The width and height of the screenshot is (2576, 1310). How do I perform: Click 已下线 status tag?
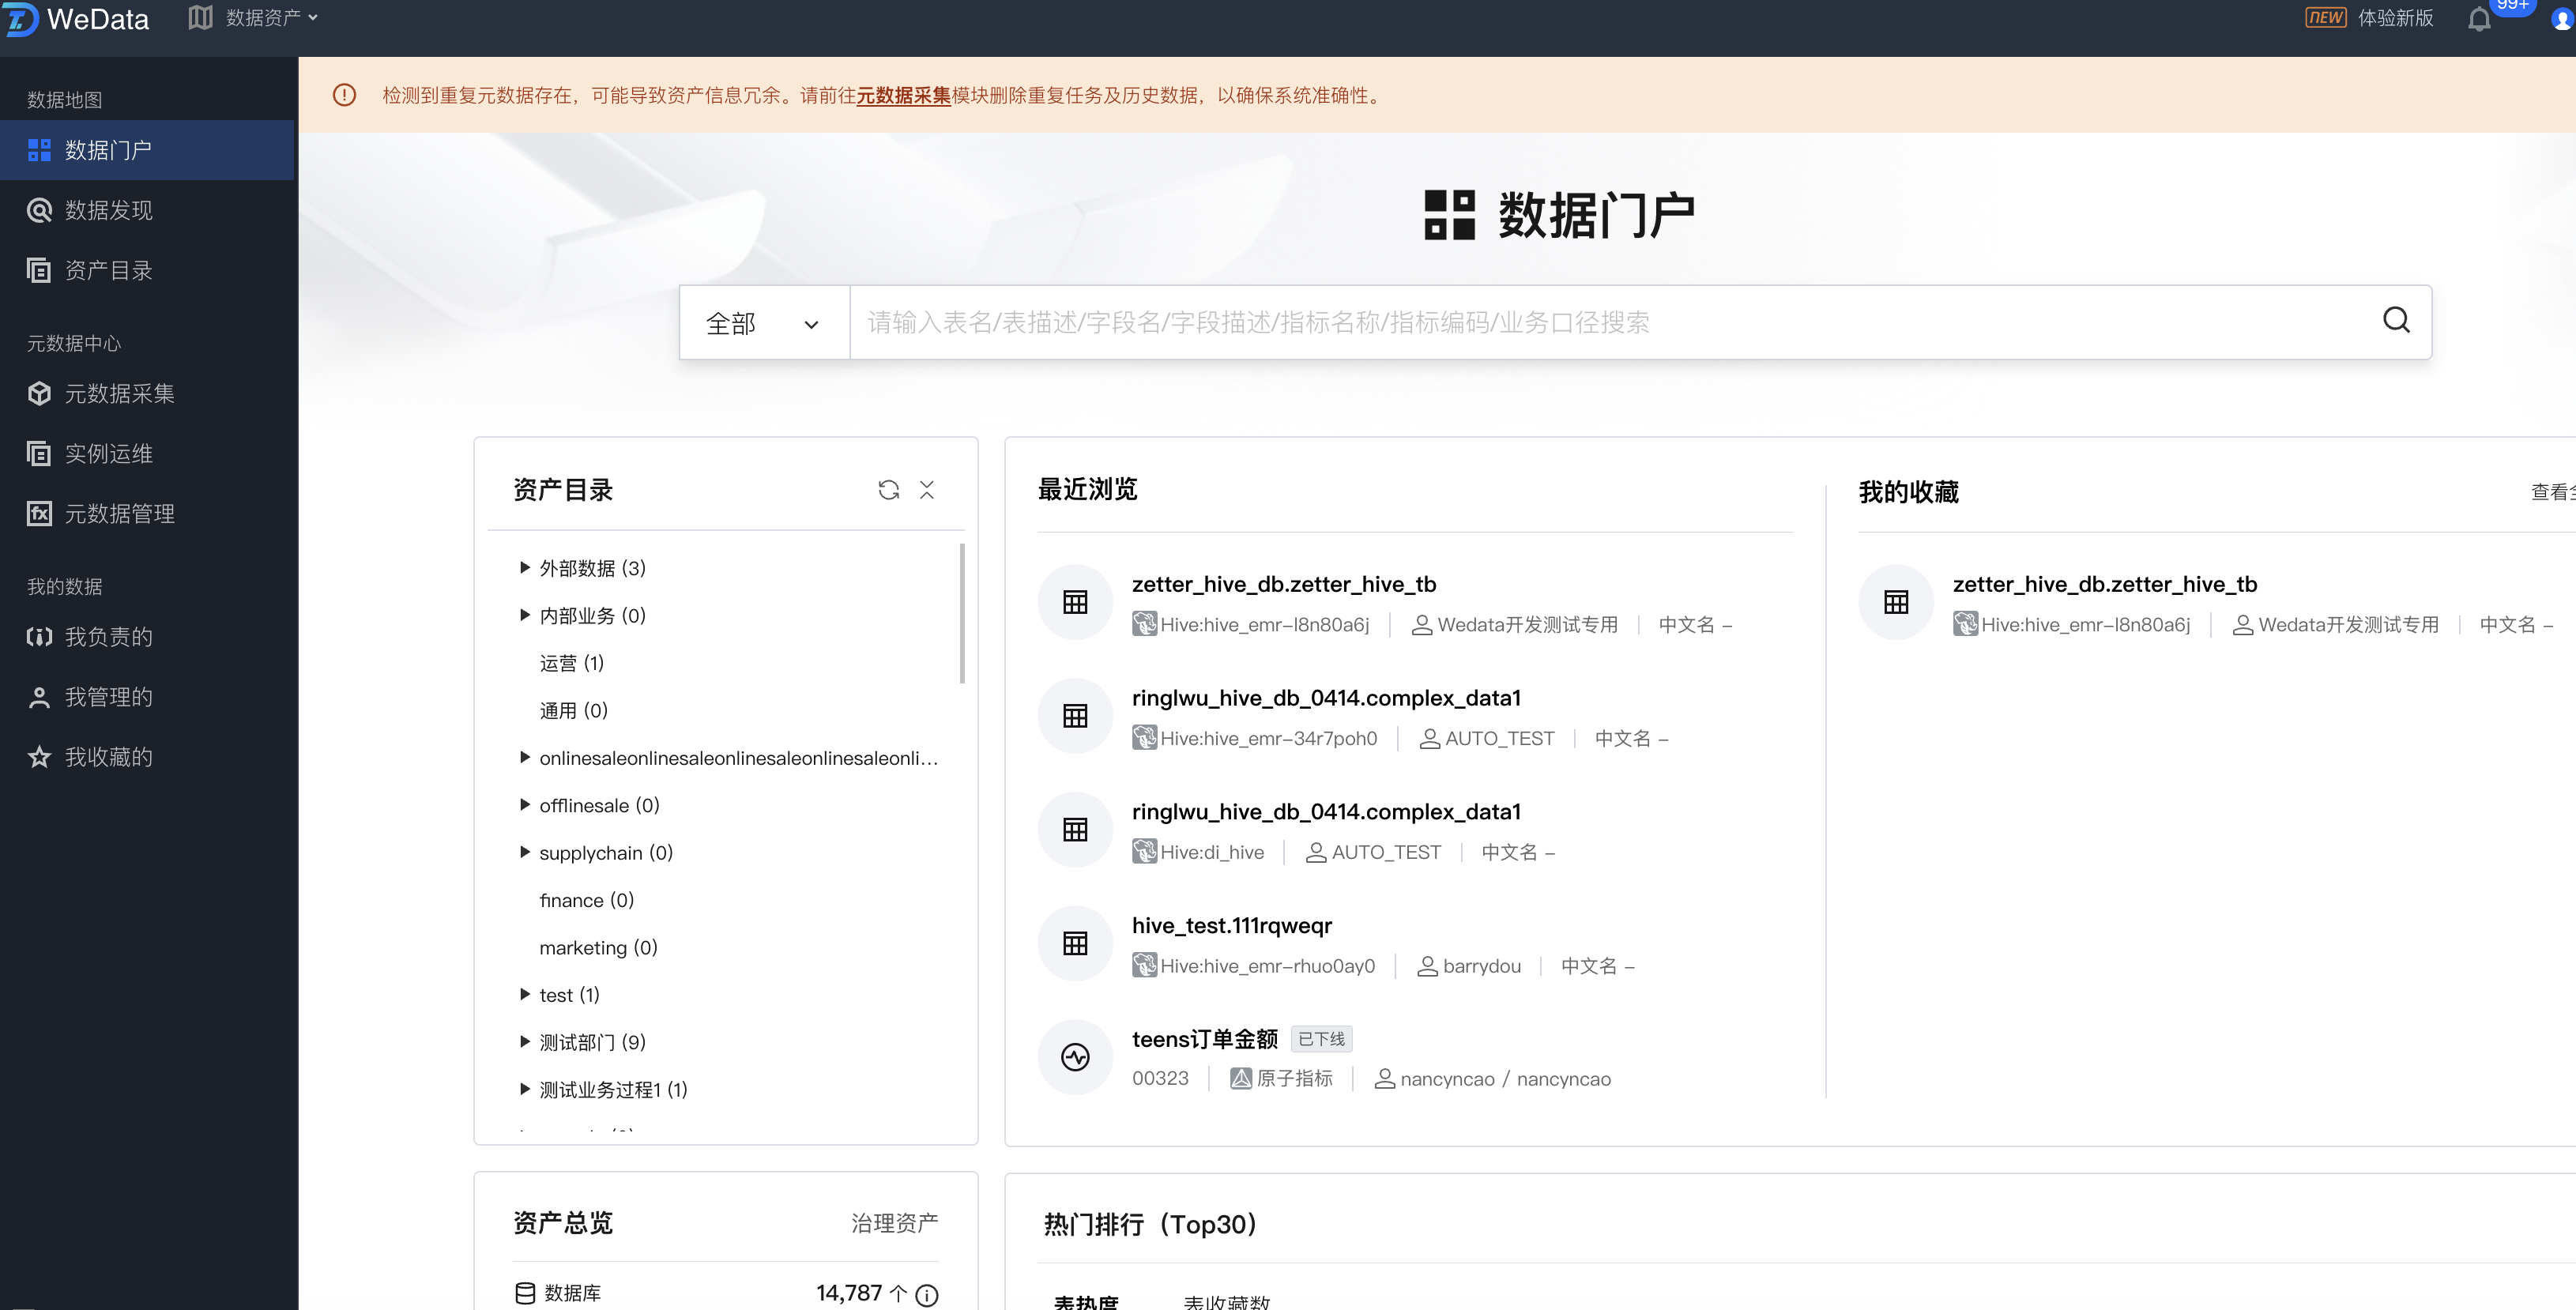click(1321, 1039)
